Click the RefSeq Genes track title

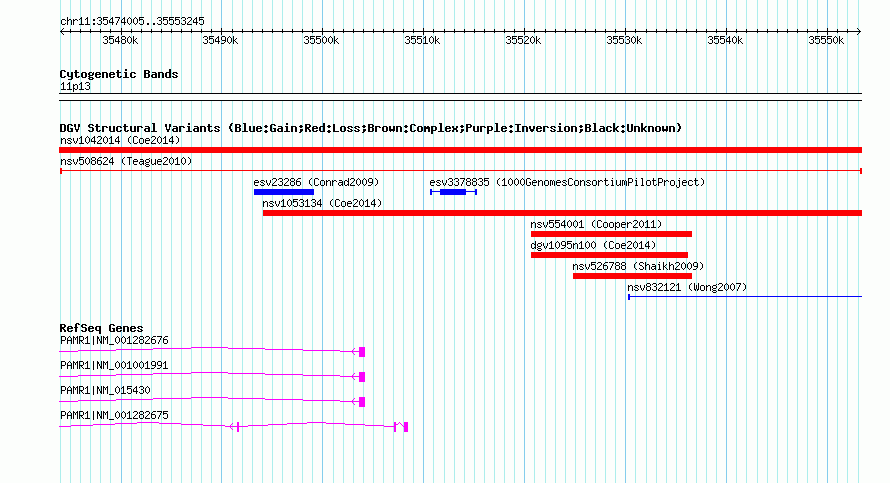click(x=101, y=328)
